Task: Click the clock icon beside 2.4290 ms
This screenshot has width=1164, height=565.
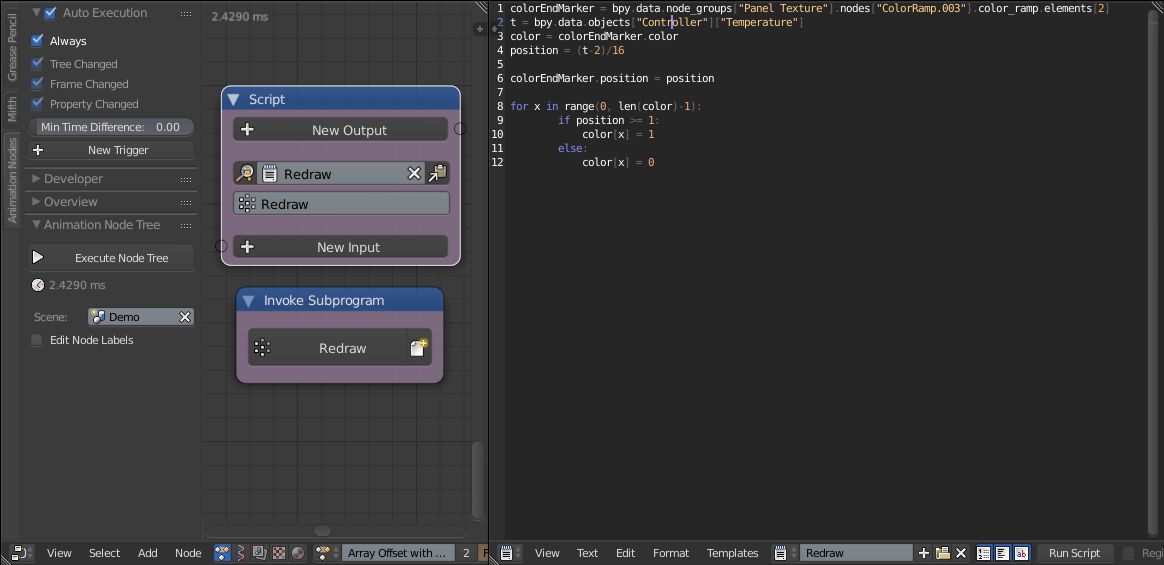Action: (39, 284)
